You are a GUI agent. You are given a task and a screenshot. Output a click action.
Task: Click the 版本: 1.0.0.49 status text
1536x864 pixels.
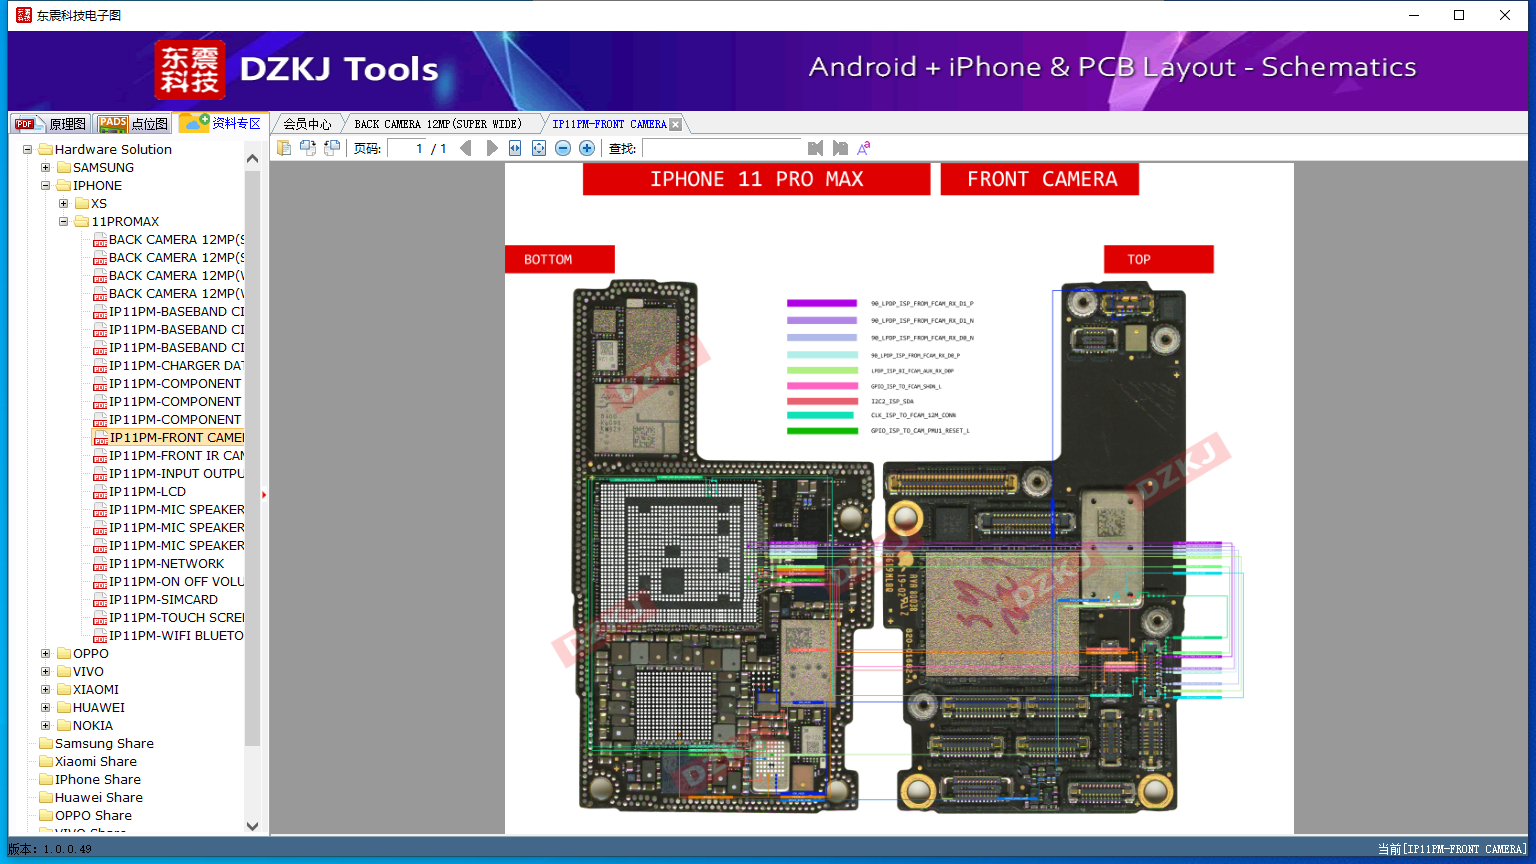(50, 849)
